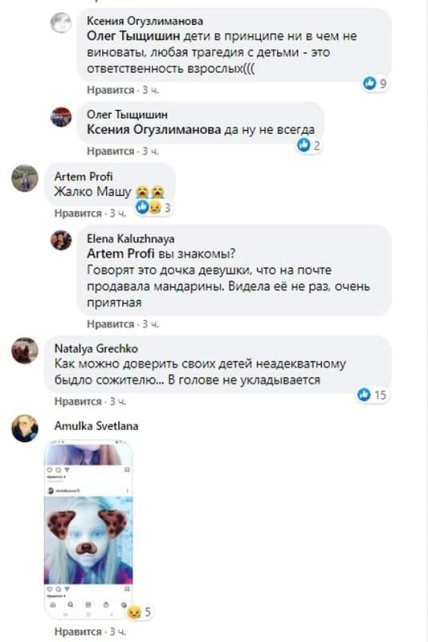This screenshot has width=428, height=642.
Task: Open Amulka Svetlana's profile picture
Action: tap(25, 428)
